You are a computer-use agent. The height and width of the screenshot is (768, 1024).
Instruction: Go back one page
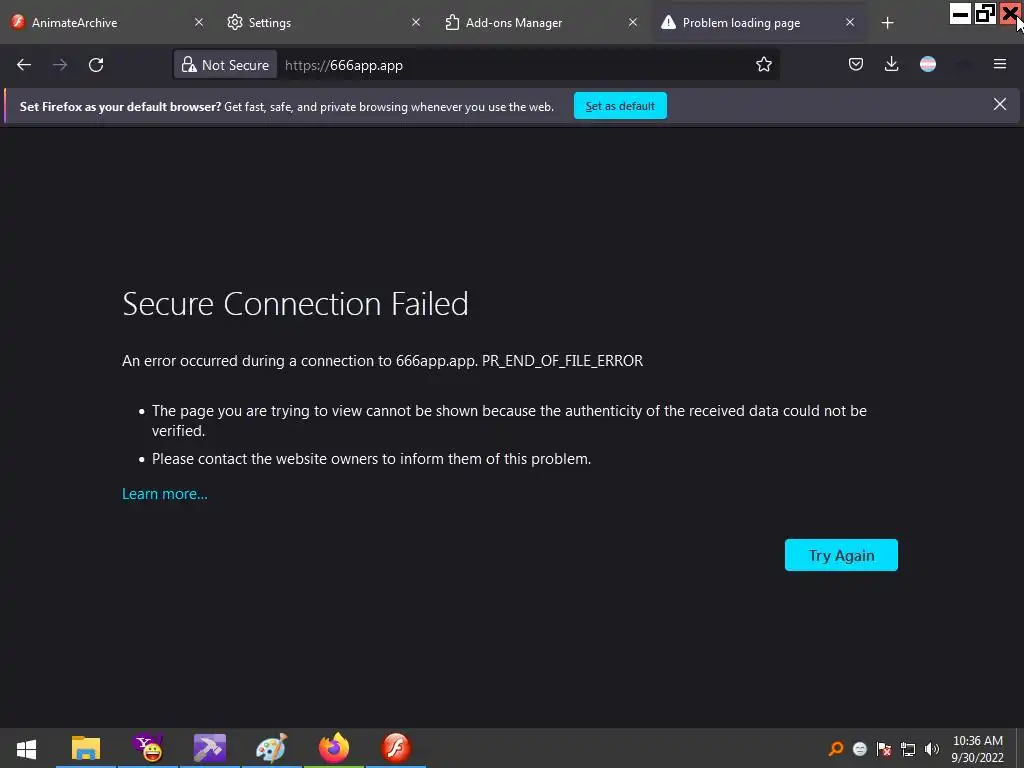[x=24, y=65]
